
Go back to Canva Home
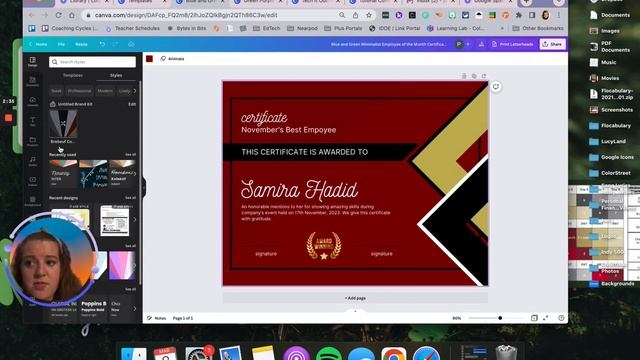[39, 44]
